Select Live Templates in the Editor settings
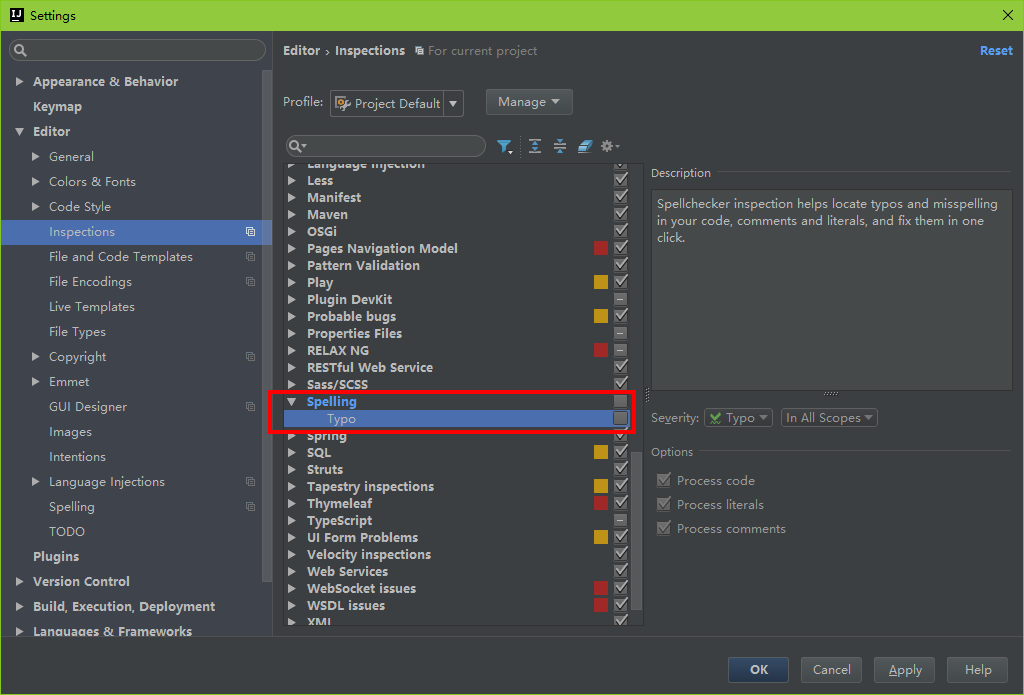This screenshot has height=695, width=1024. pos(91,307)
